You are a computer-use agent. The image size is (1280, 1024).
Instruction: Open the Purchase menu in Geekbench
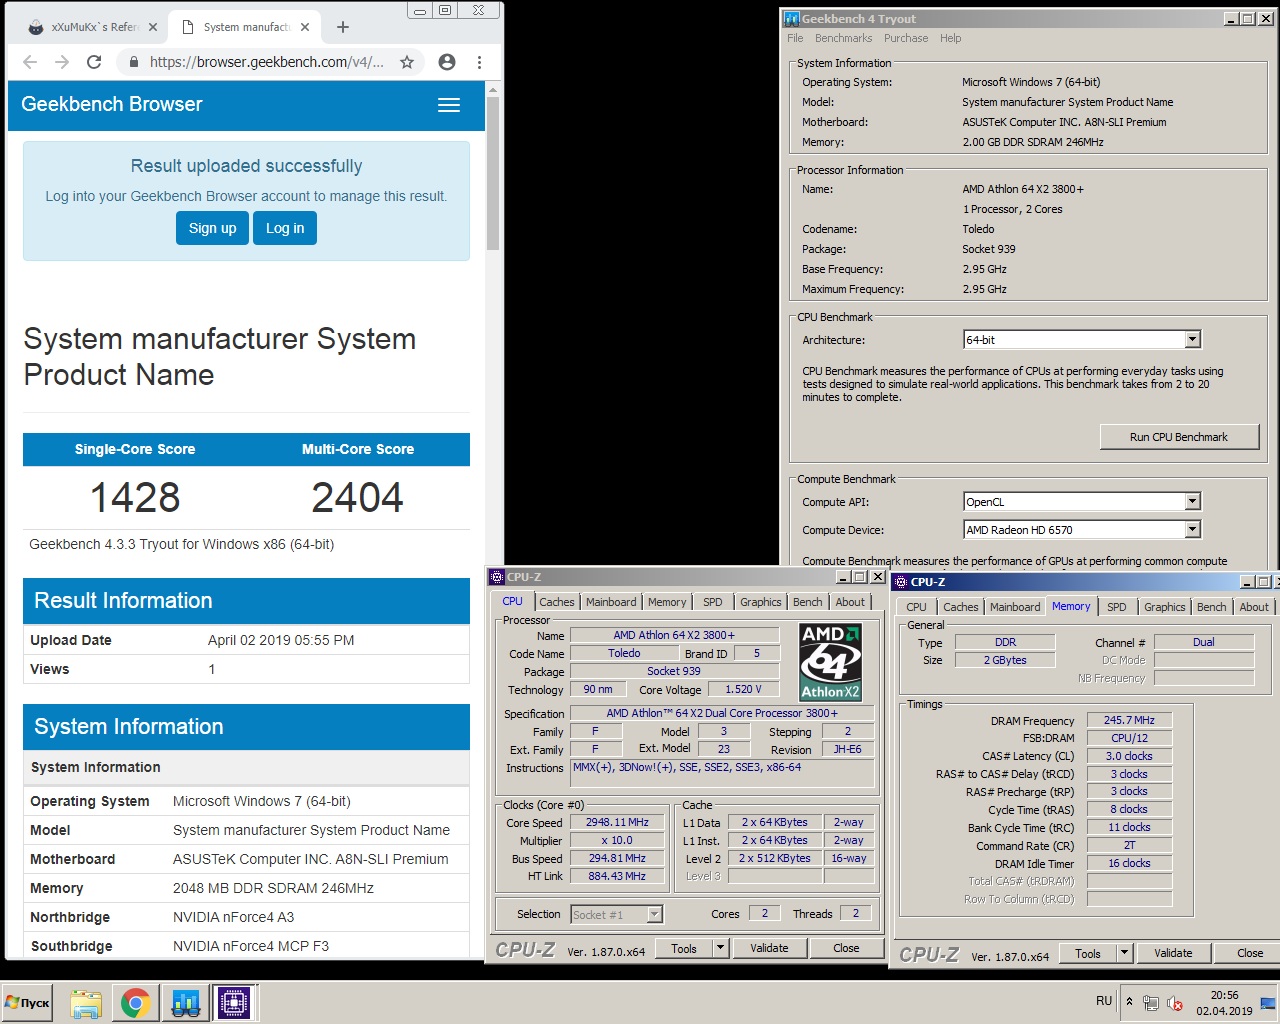click(906, 38)
